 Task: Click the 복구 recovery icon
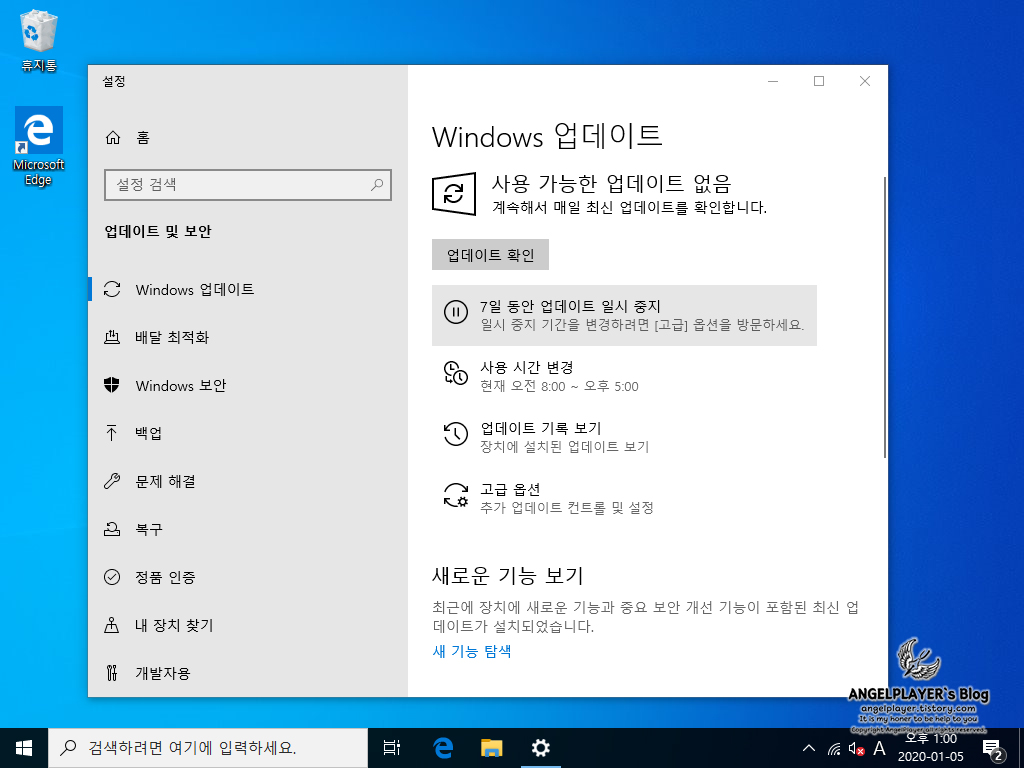[x=112, y=529]
